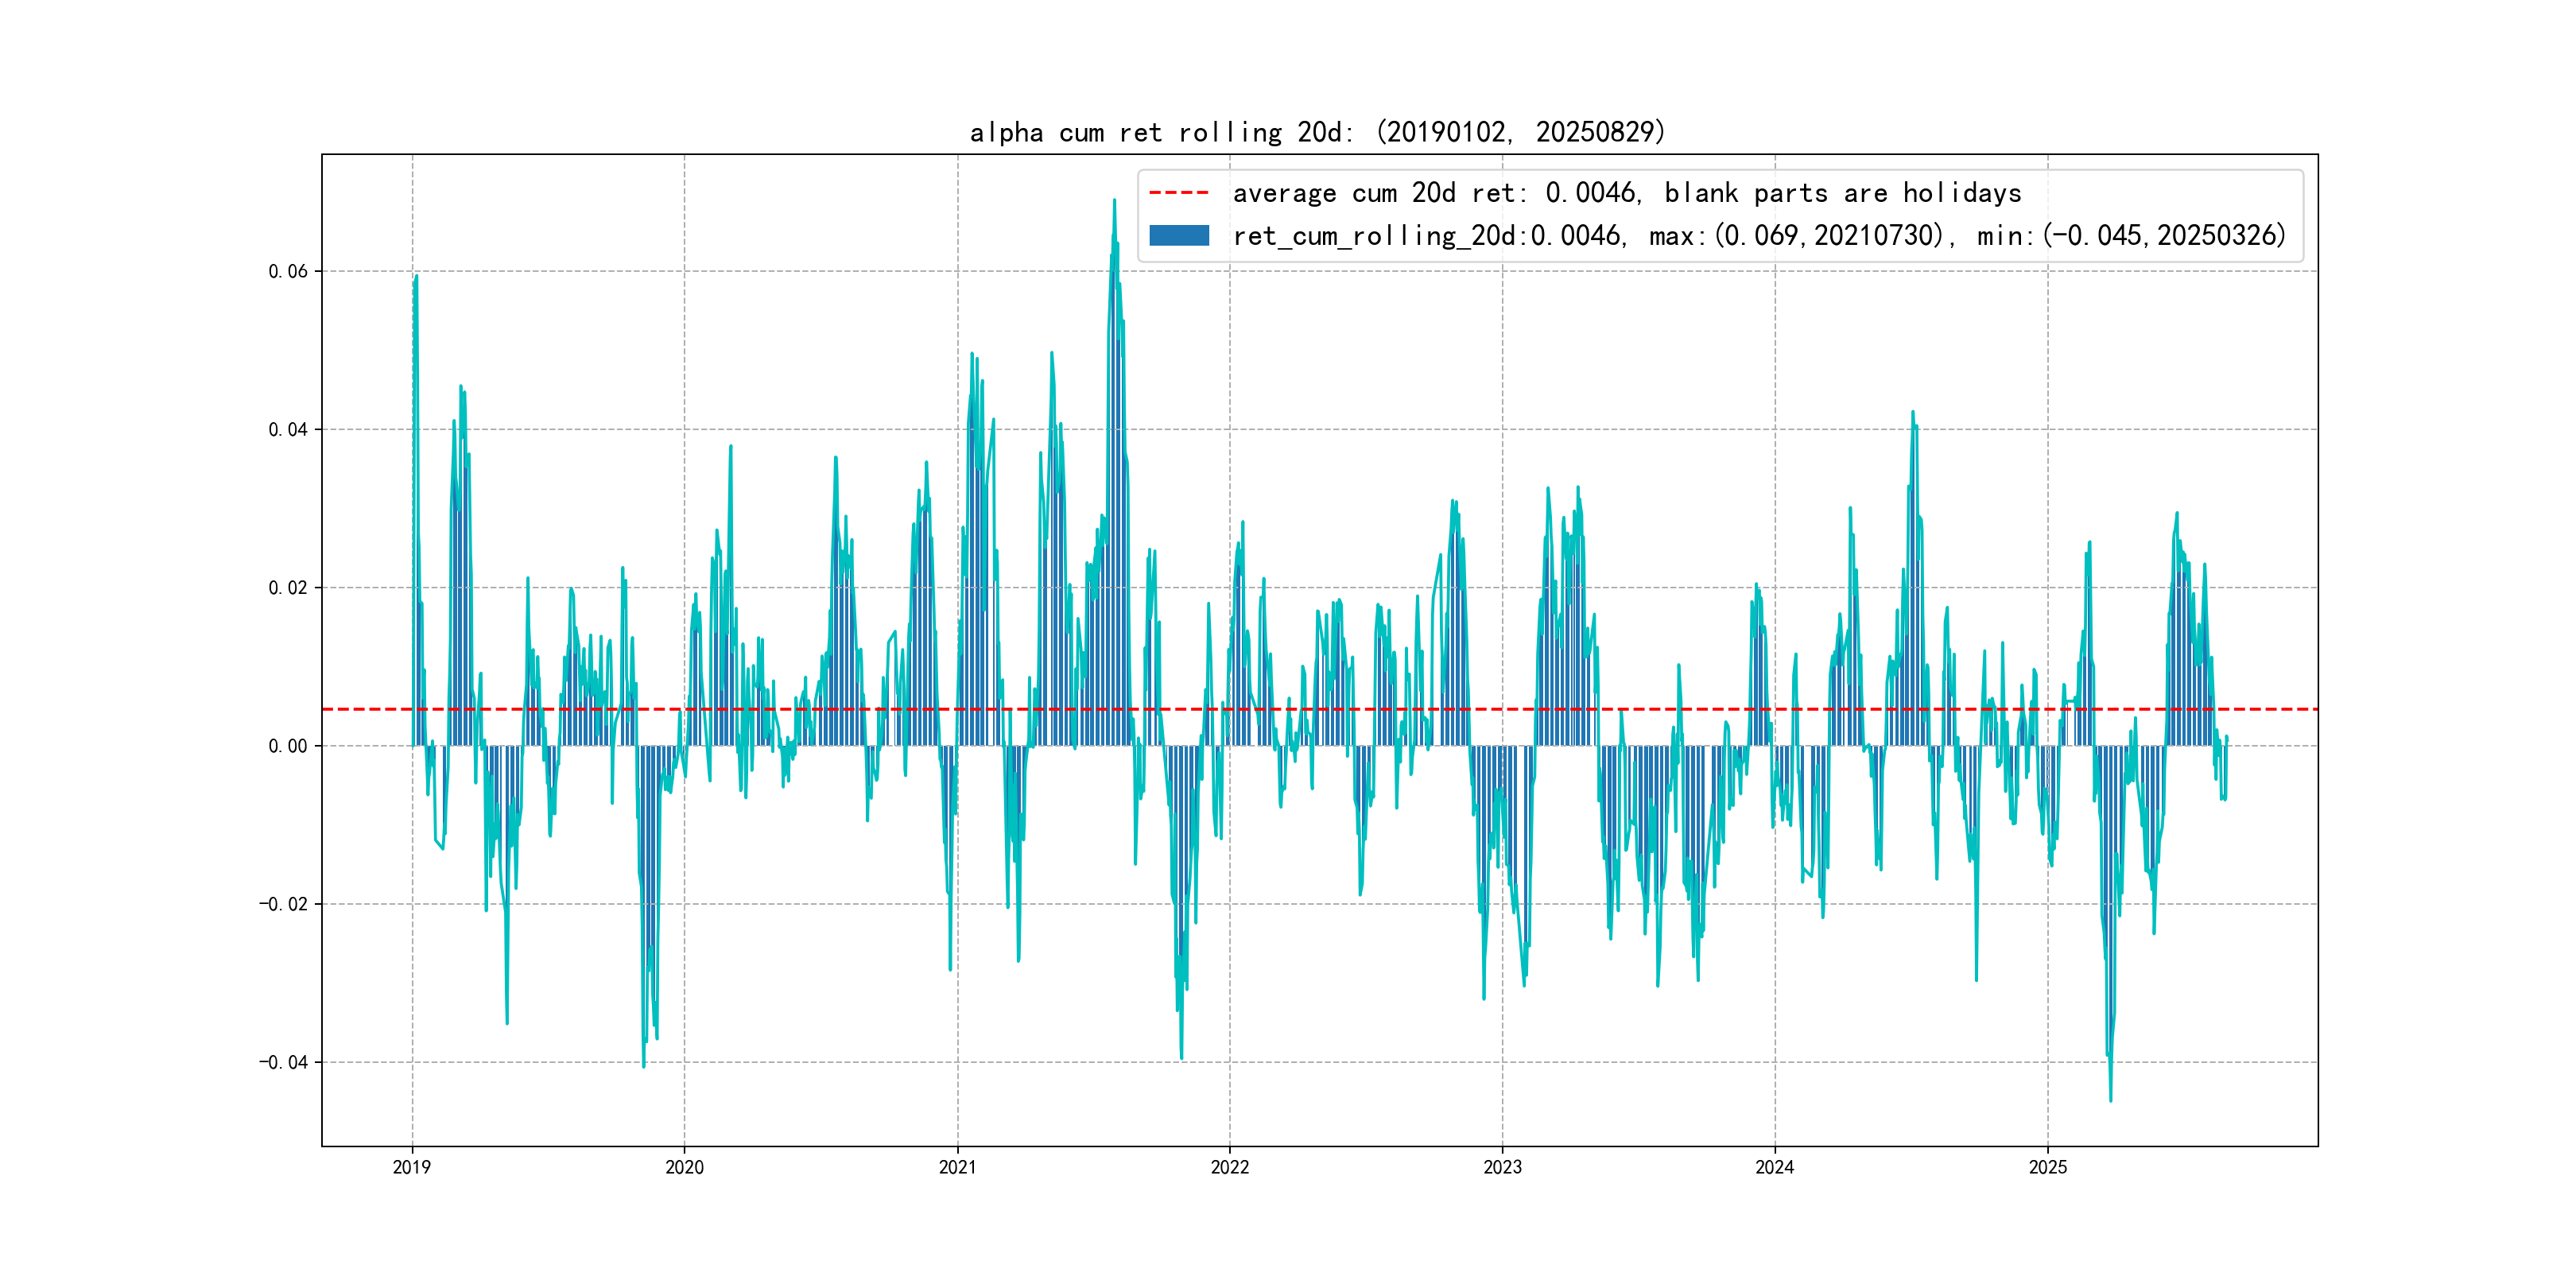2576x1288 pixels.
Task: Click the chart title text
Action: [x=1317, y=132]
